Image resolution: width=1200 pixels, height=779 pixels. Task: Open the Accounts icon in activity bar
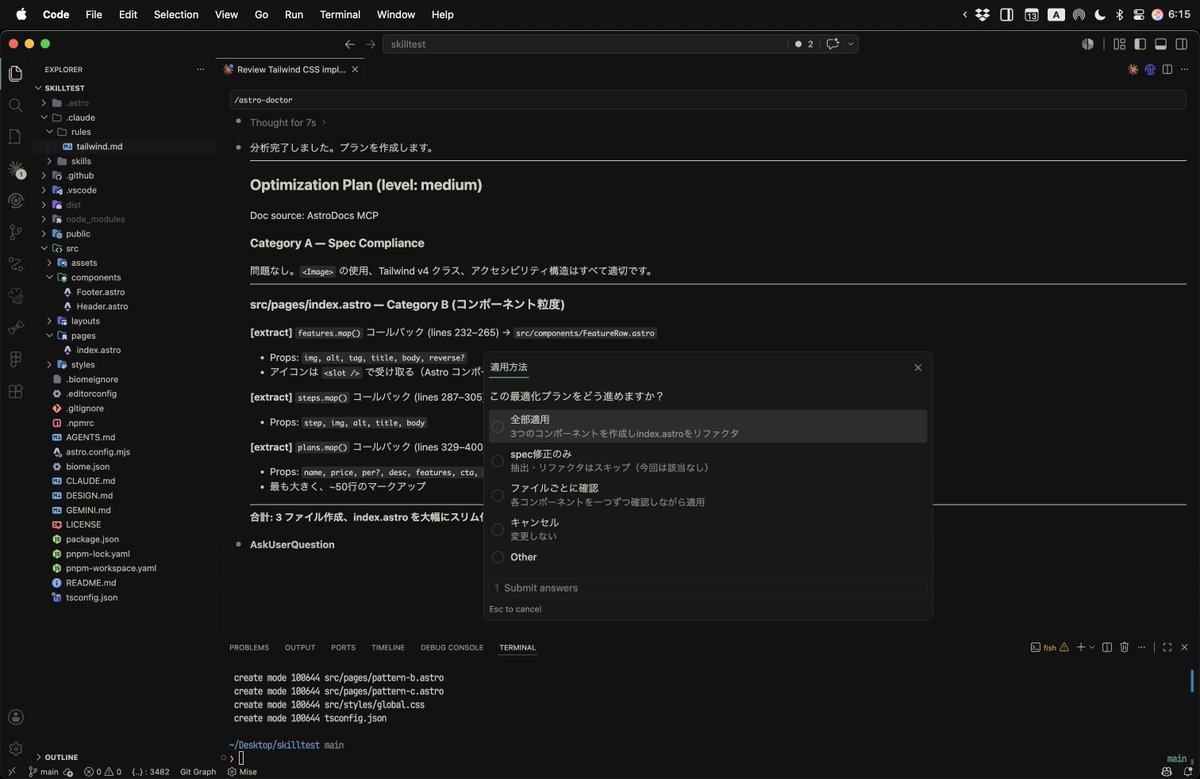(15, 717)
